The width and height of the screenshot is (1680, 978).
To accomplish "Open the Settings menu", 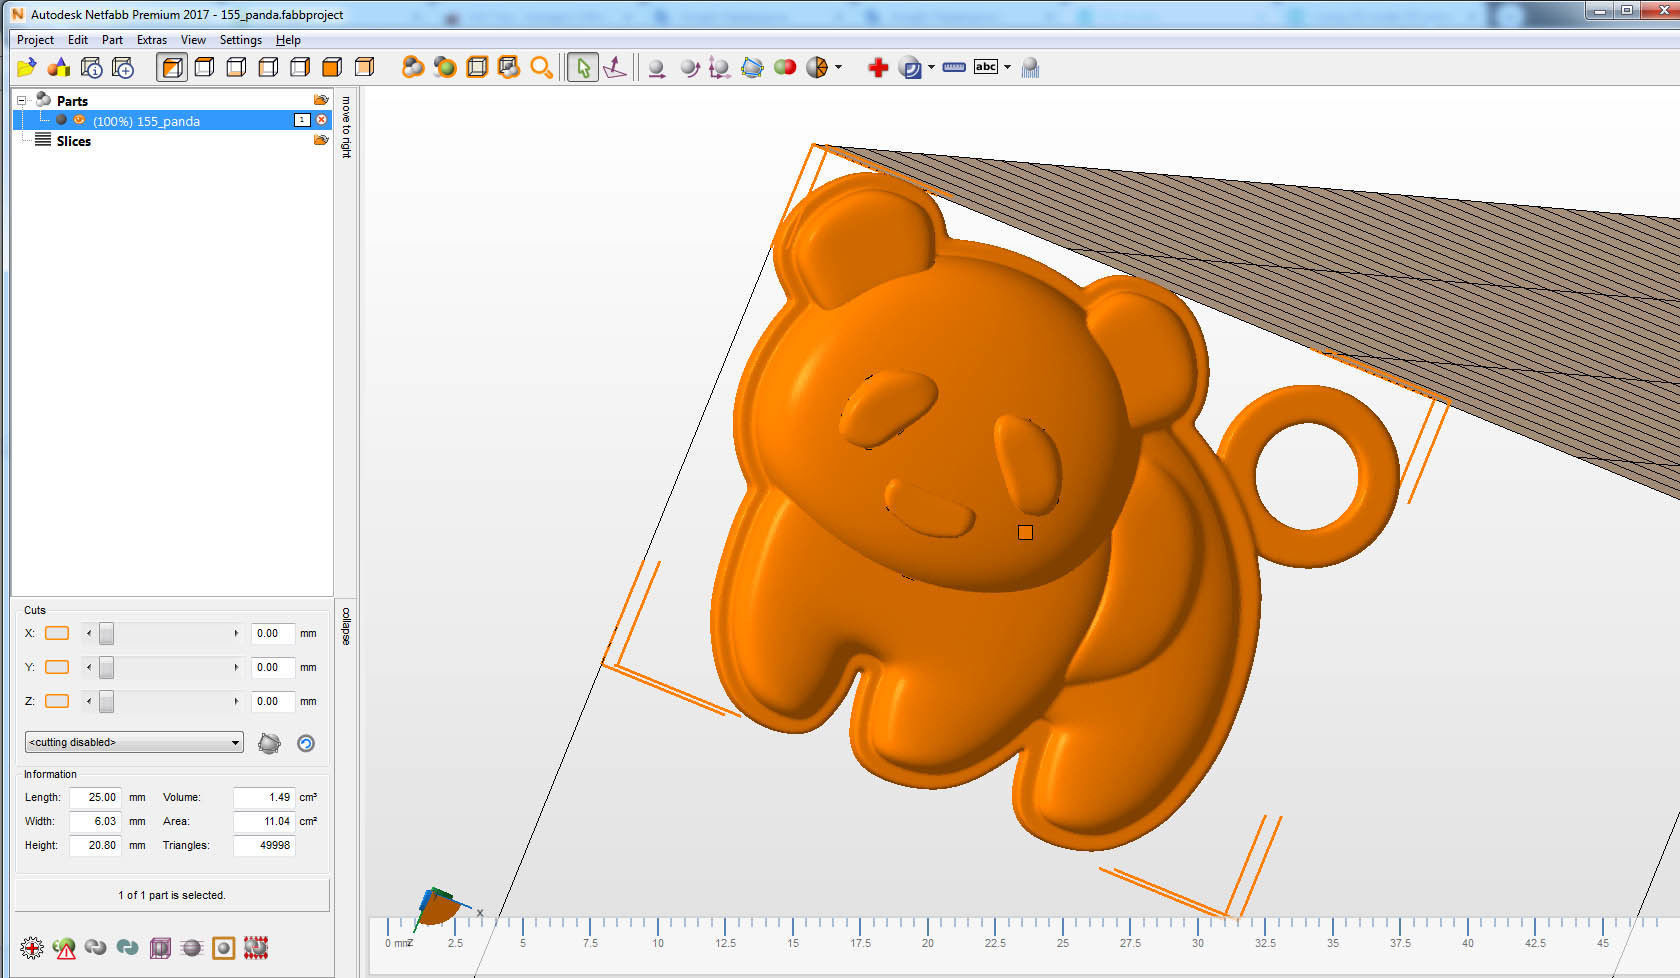I will click(240, 40).
